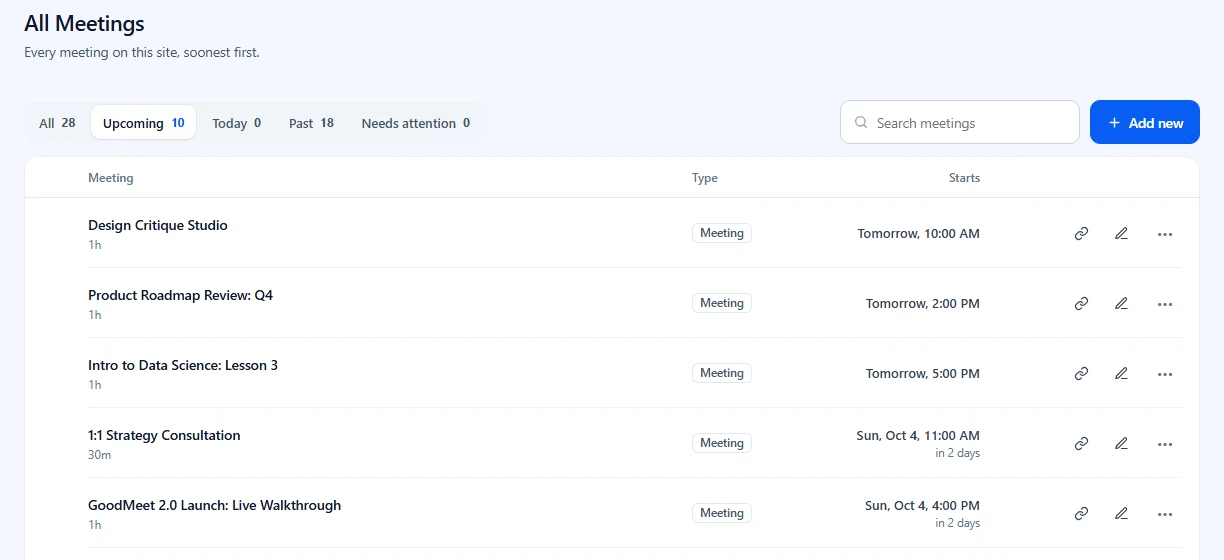Edit Intro to Data Science: Lesson 3

1121,374
